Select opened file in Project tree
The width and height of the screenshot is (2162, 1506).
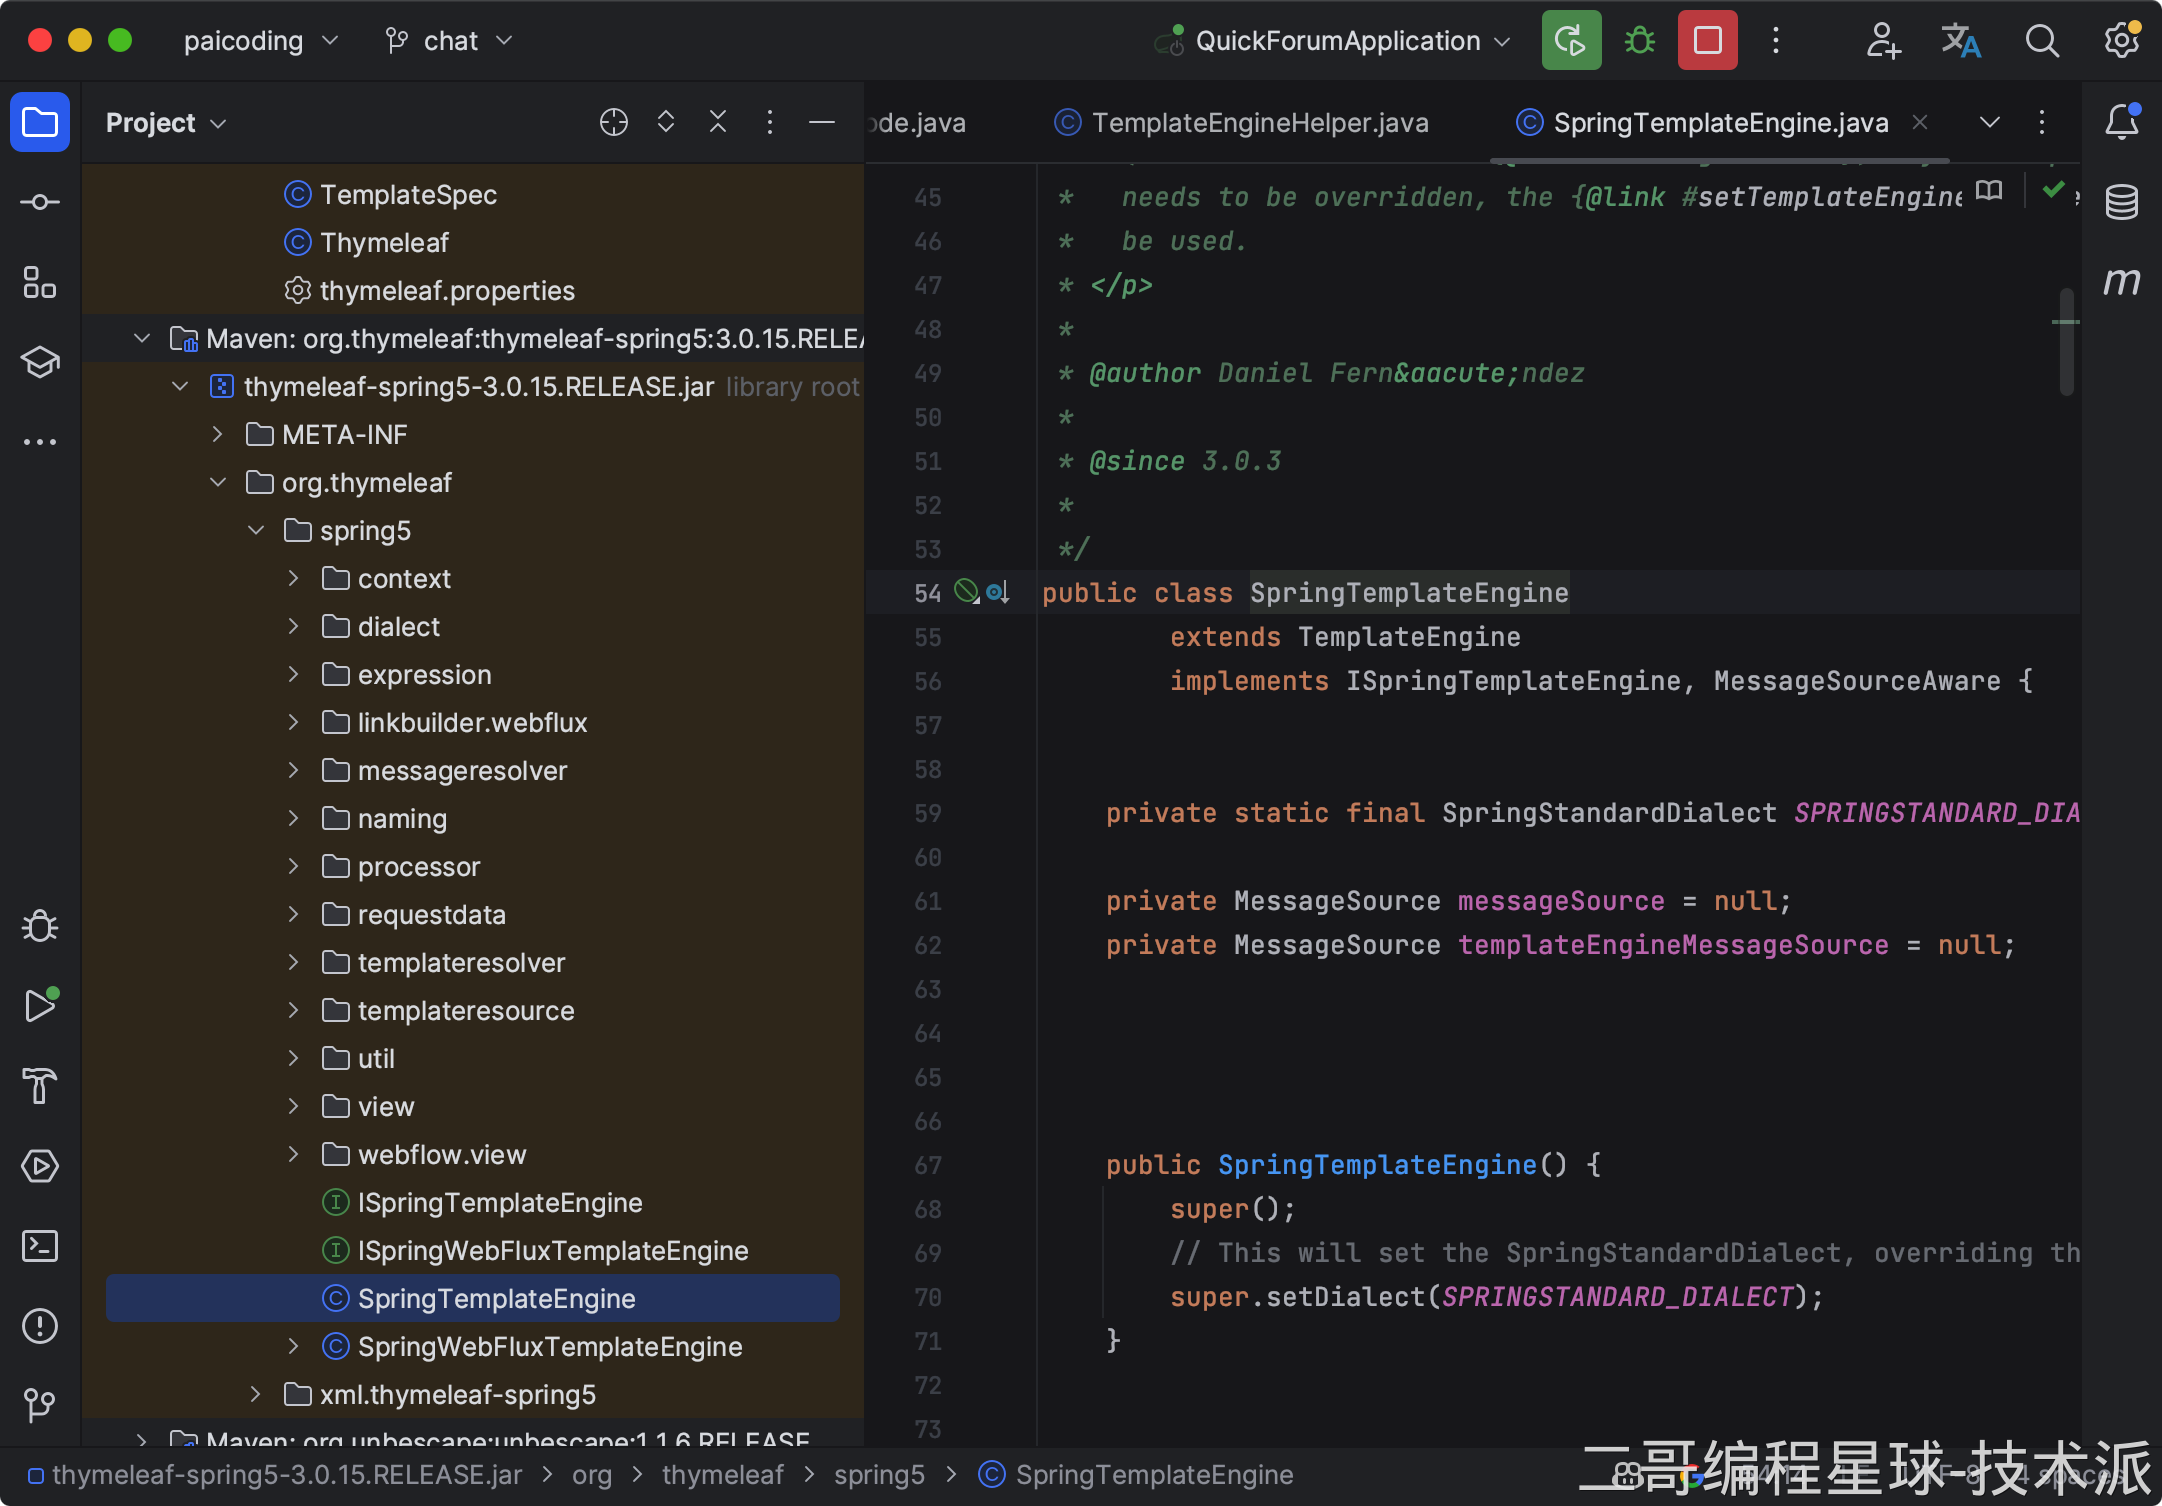(613, 122)
